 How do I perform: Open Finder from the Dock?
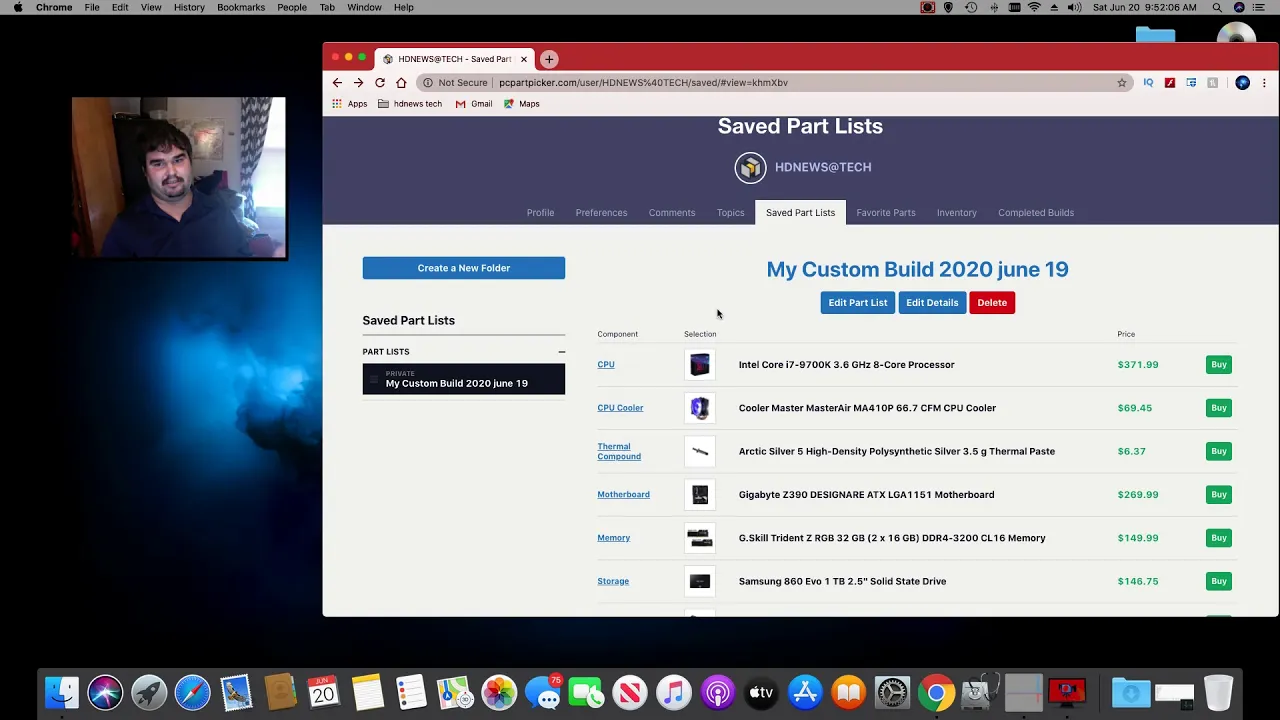[62, 692]
